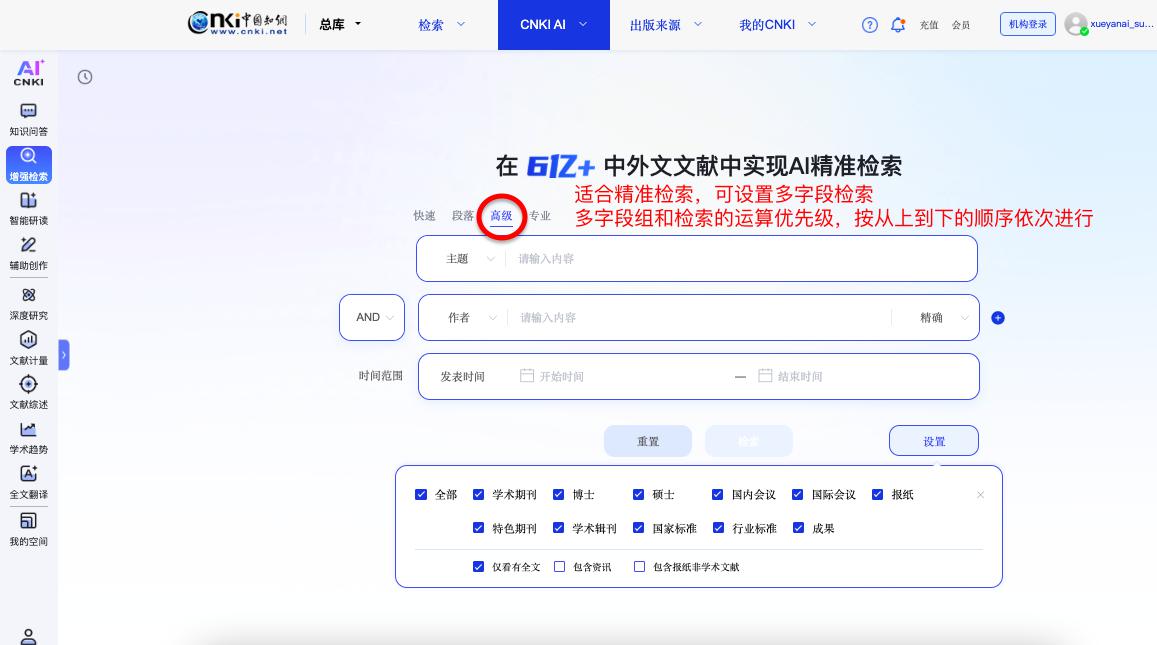Screen dimensions: 1157x645
Task: Add a search row with plus icon
Action: point(997,318)
